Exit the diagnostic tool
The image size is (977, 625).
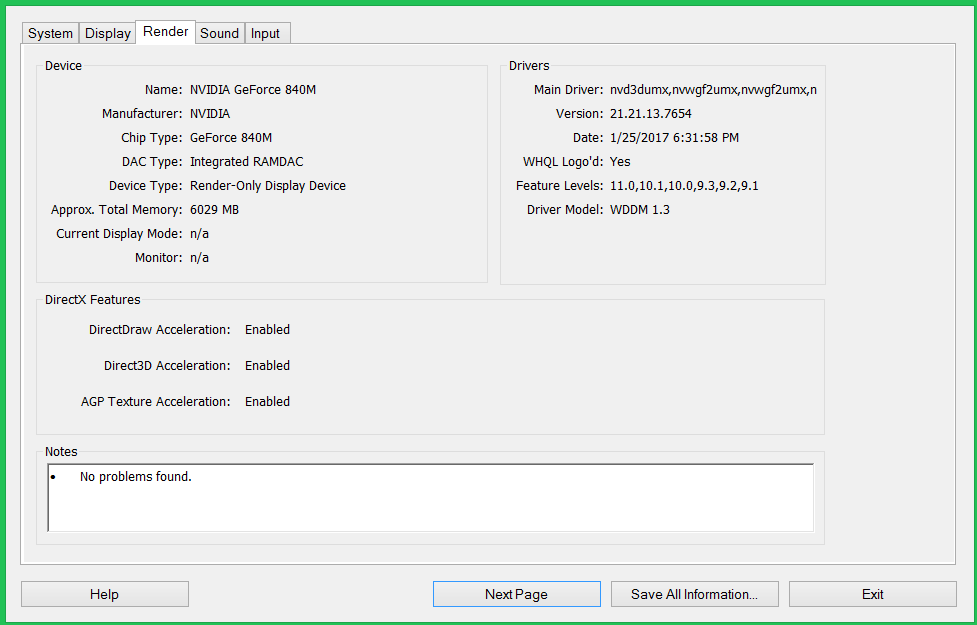(872, 594)
